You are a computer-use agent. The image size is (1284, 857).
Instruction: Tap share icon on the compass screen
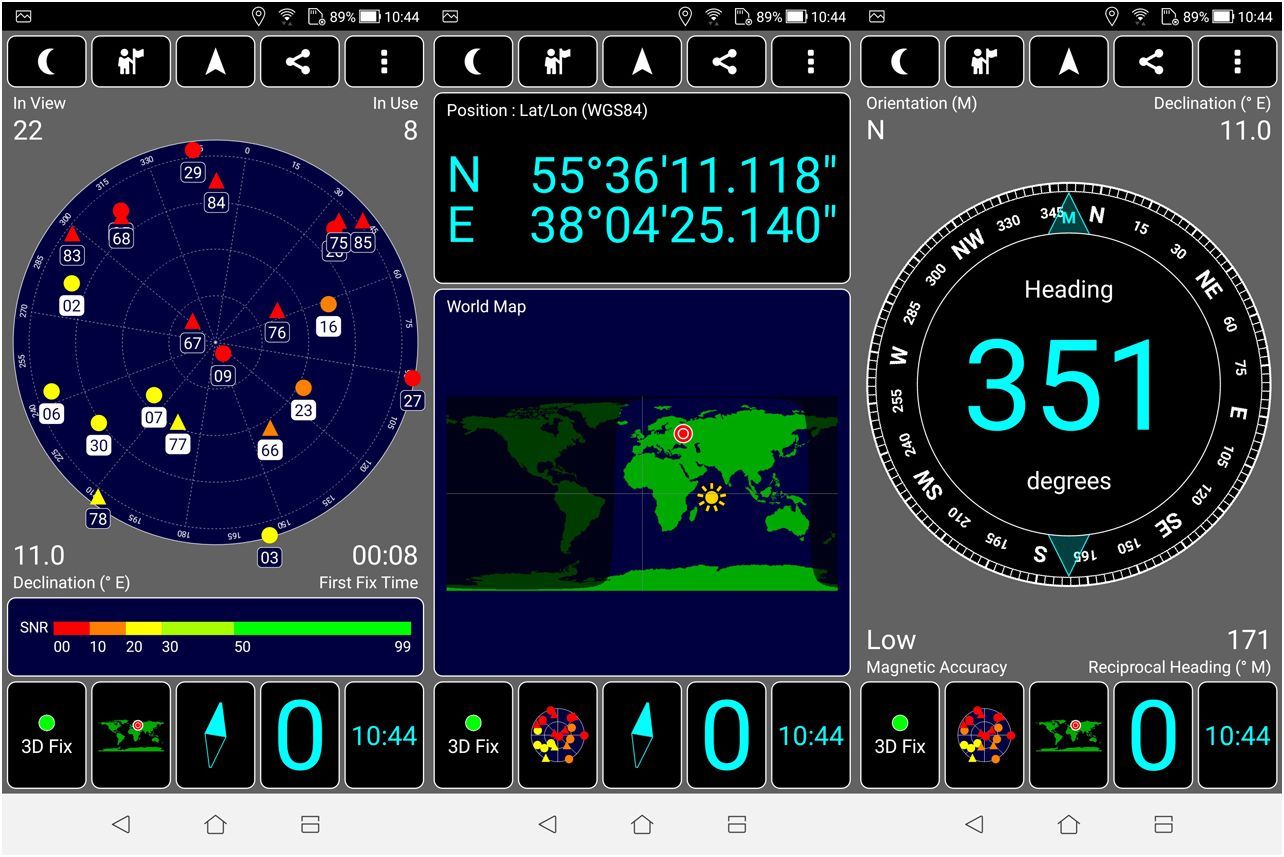(x=1153, y=62)
